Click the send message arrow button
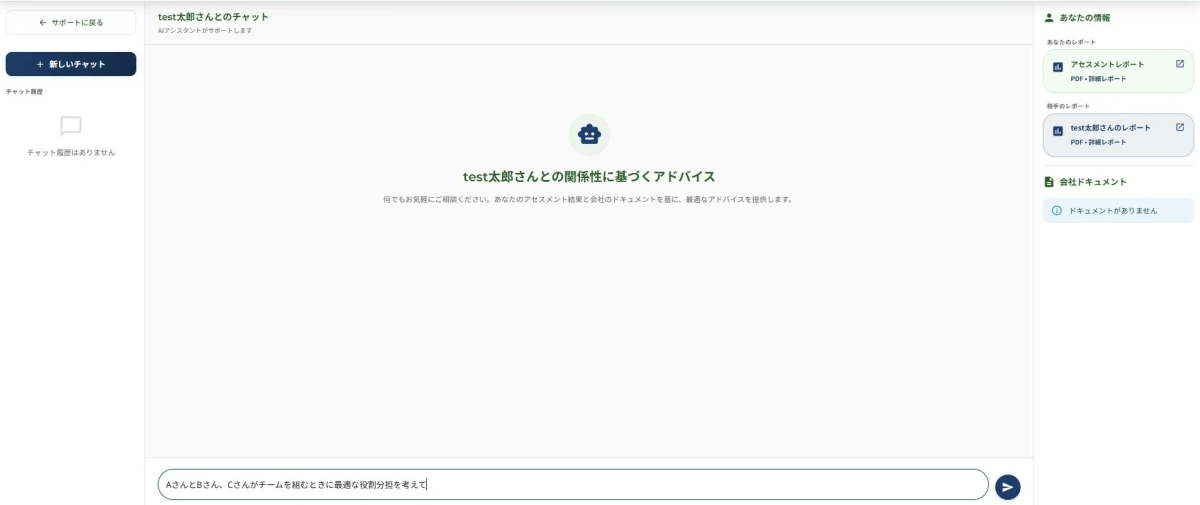The height and width of the screenshot is (505, 1200). click(1008, 487)
